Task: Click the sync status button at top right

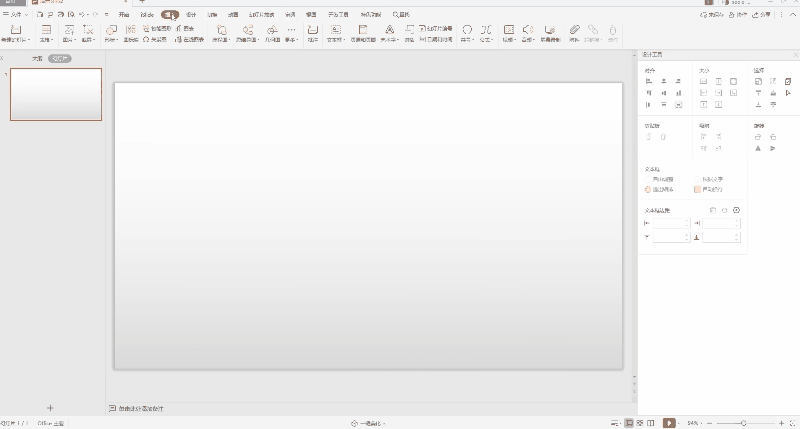Action: (712, 15)
